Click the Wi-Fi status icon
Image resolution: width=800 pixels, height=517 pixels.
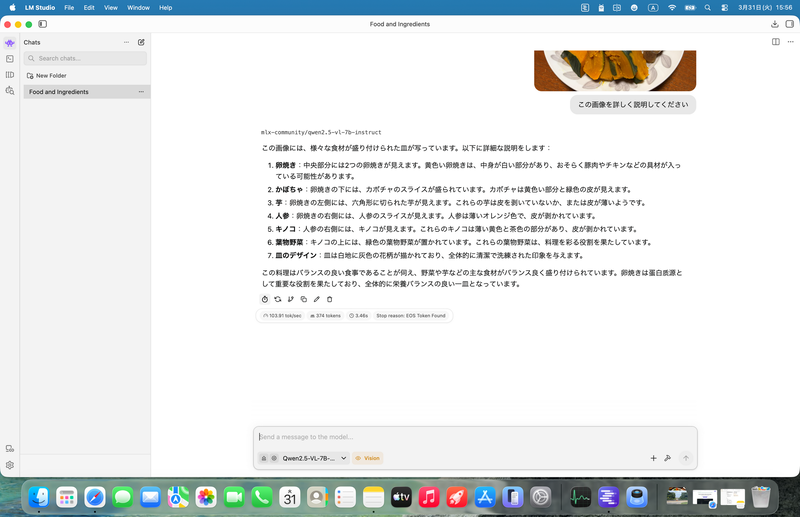(x=672, y=8)
